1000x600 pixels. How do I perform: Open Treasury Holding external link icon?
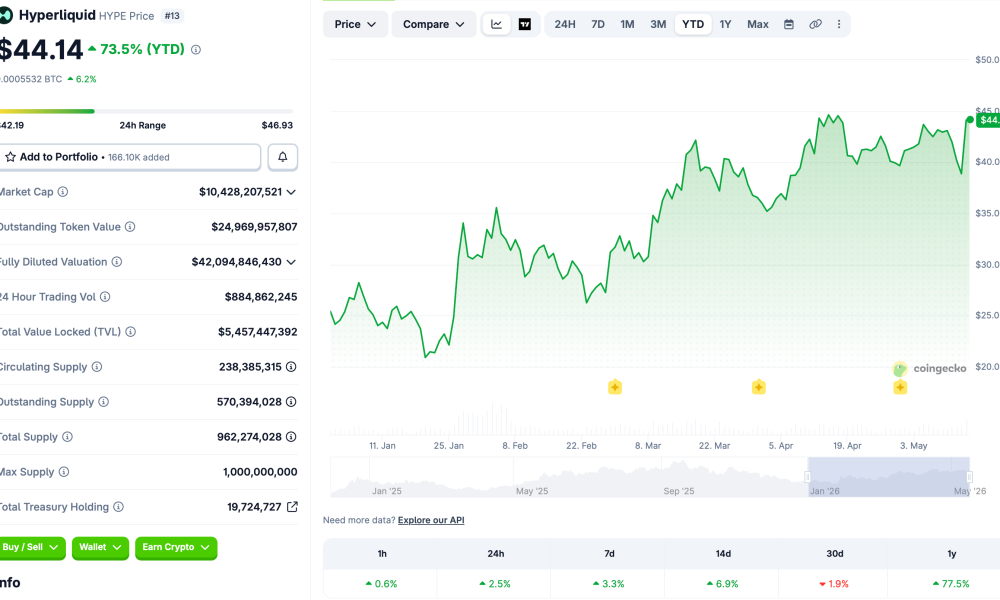pos(292,507)
